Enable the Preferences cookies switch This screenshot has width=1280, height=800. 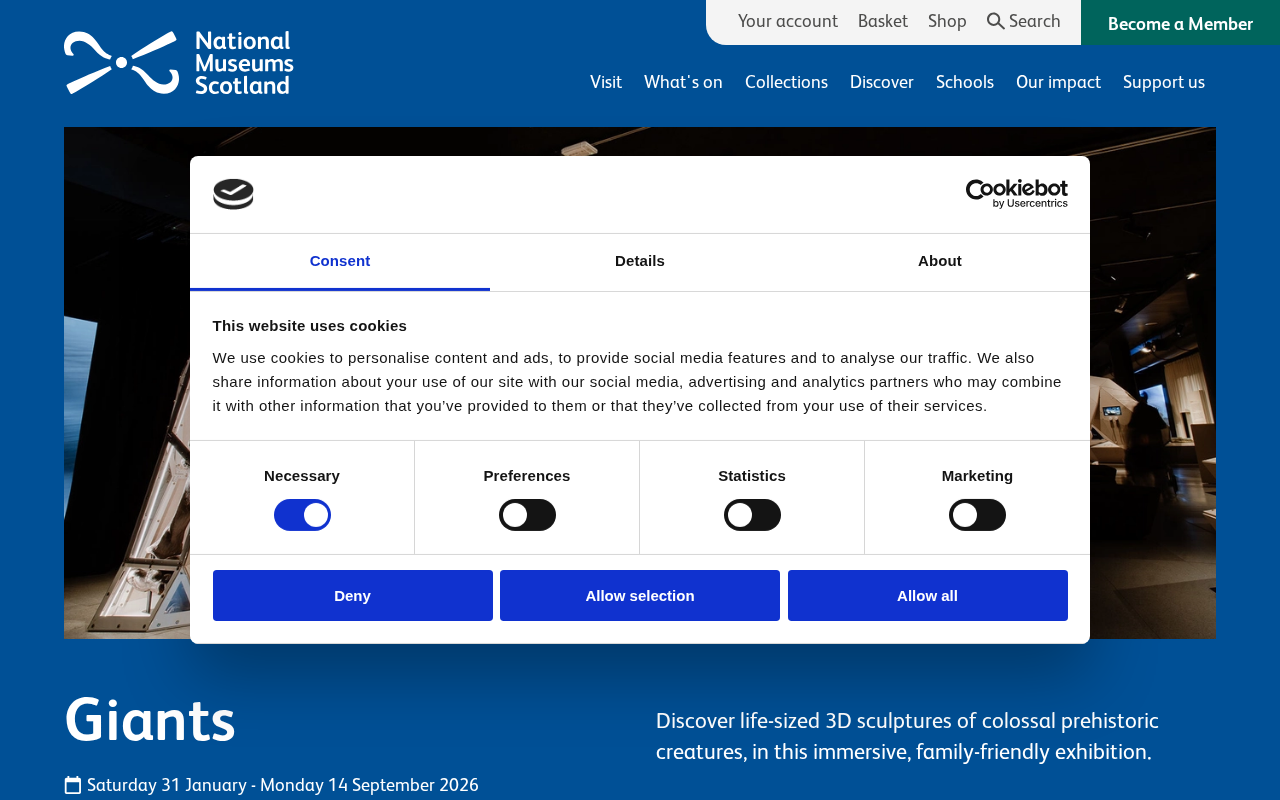click(527, 515)
